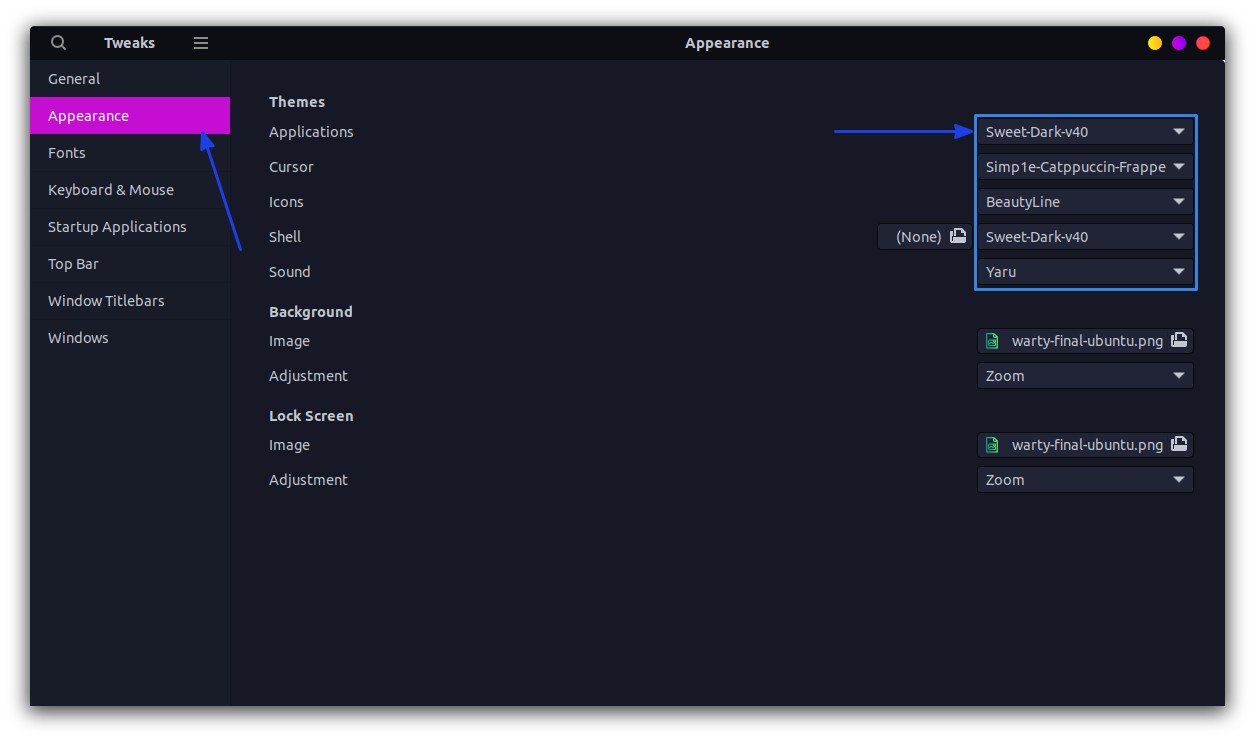1255x740 pixels.
Task: Click the search icon in the header bar
Action: (57, 42)
